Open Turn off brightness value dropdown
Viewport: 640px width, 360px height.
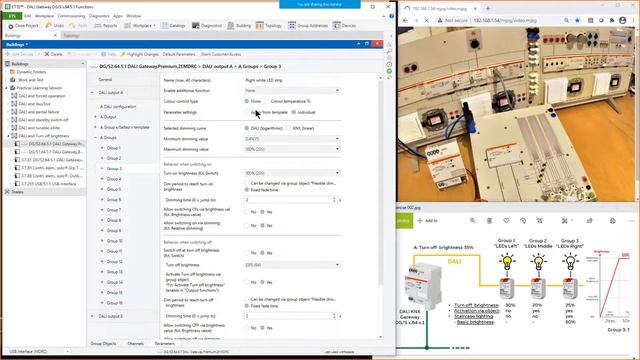tap(292, 265)
